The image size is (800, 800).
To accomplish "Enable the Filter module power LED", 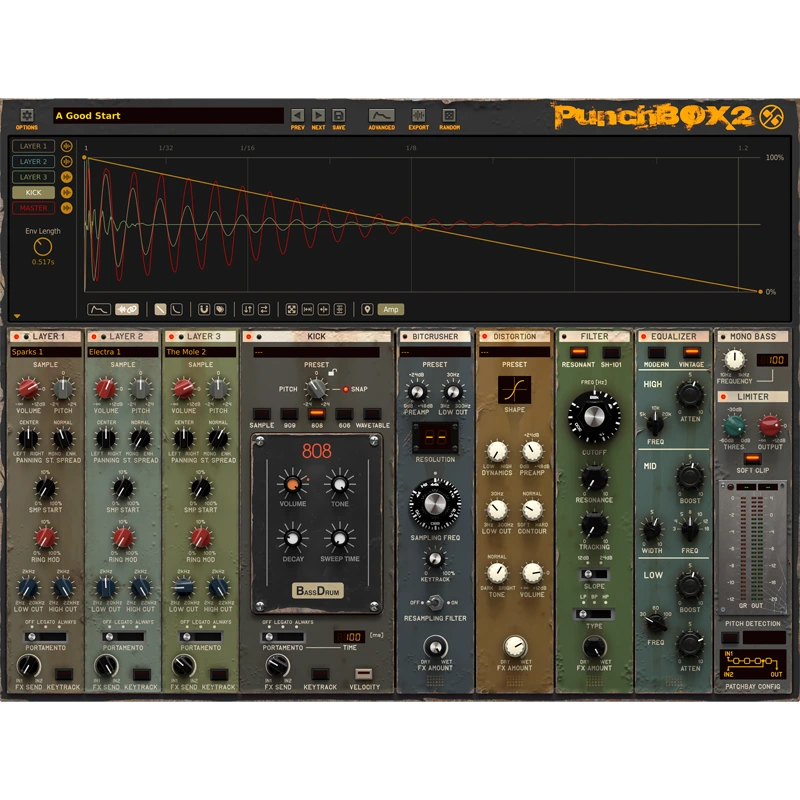I will 564,337.
